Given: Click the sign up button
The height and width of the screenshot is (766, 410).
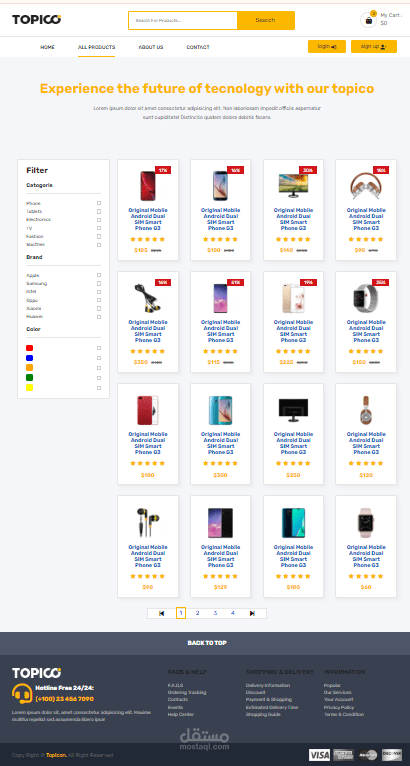Looking at the screenshot, I should click(x=374, y=46).
